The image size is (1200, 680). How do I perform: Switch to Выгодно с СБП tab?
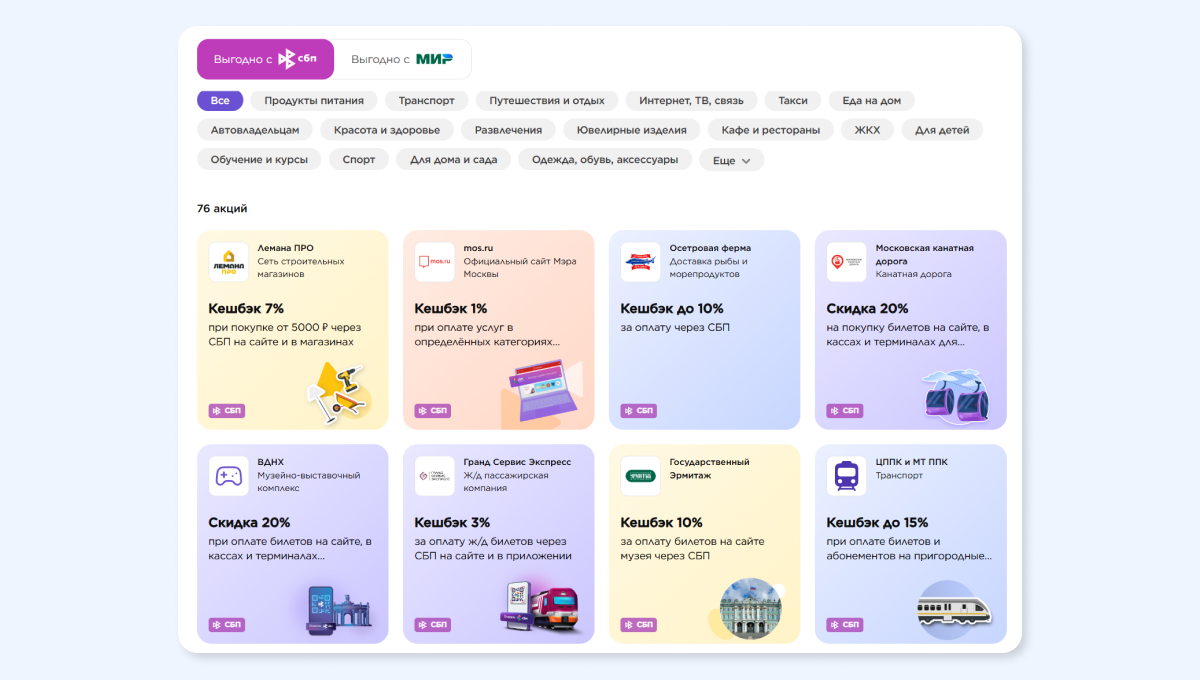point(265,59)
